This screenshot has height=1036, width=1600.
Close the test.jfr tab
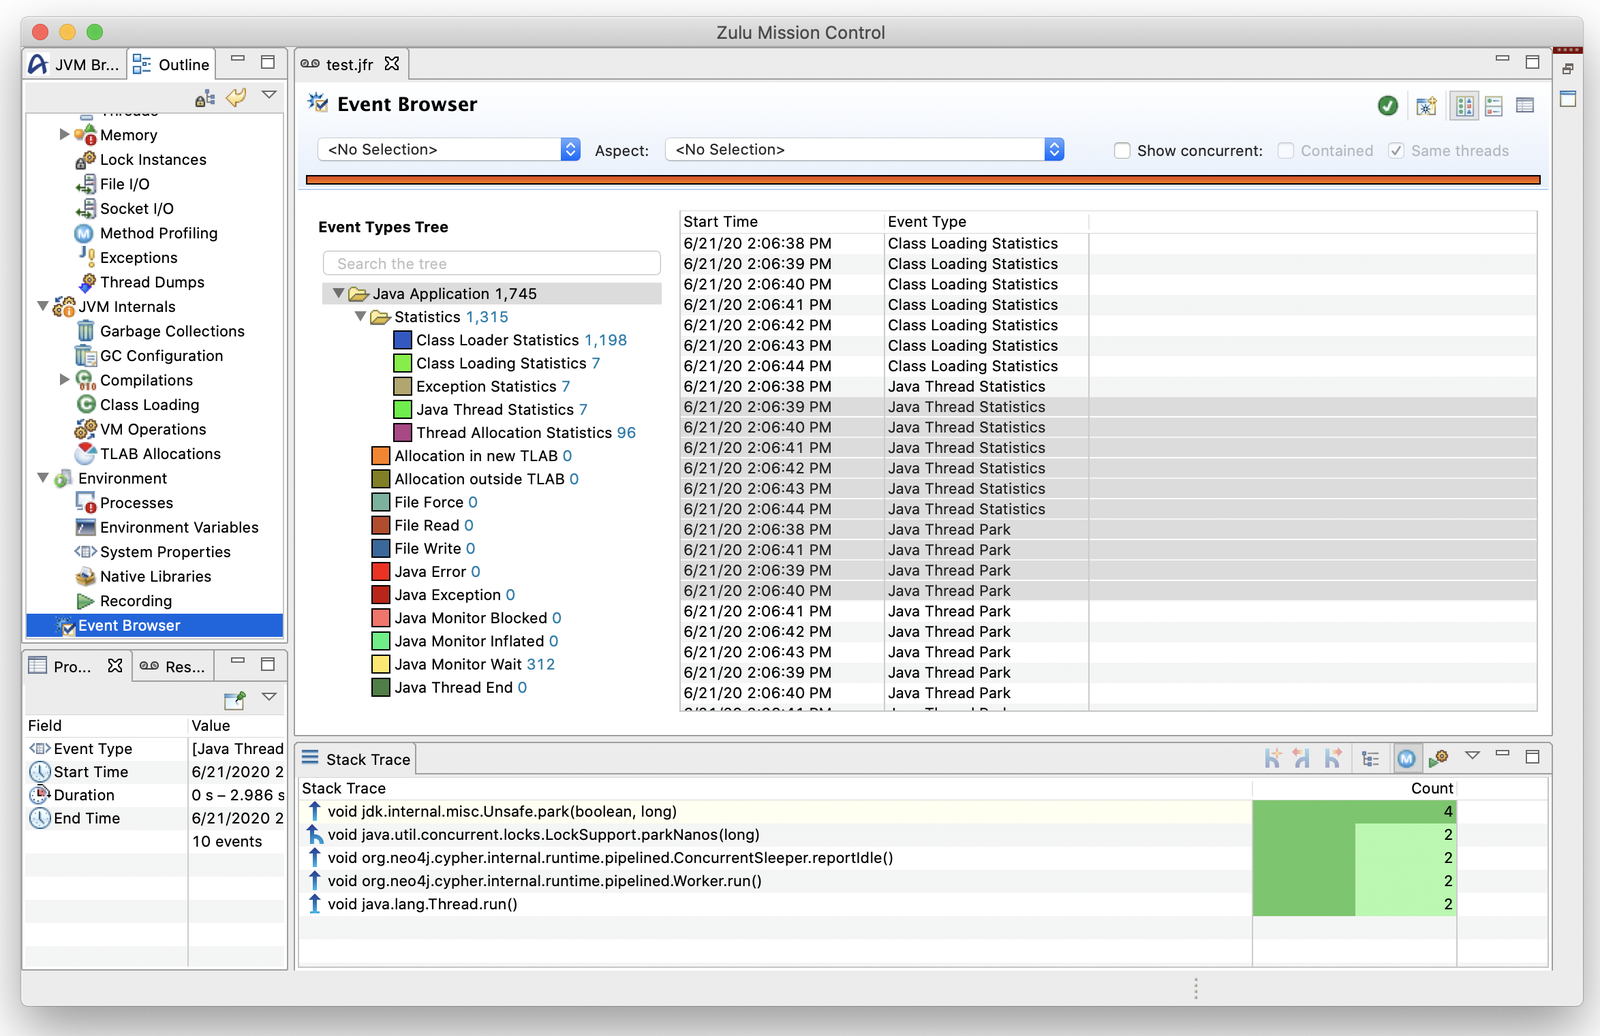click(392, 64)
